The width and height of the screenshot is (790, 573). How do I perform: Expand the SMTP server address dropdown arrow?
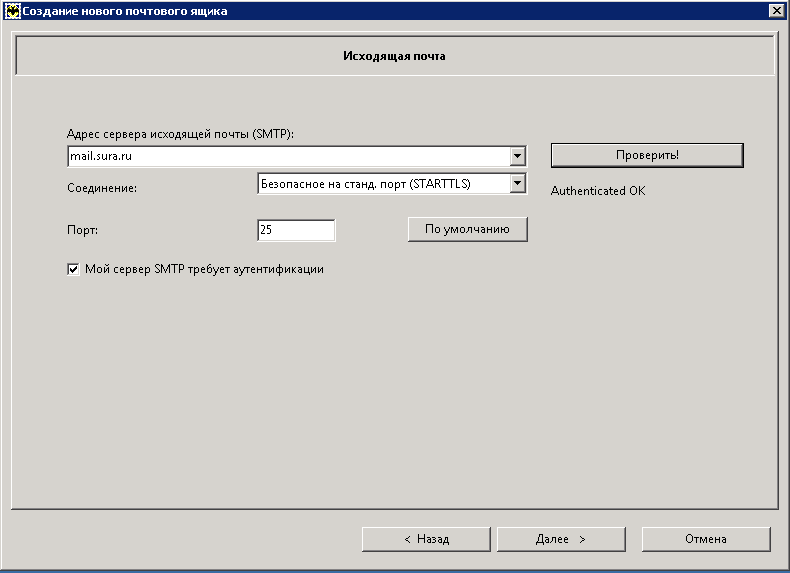(517, 156)
